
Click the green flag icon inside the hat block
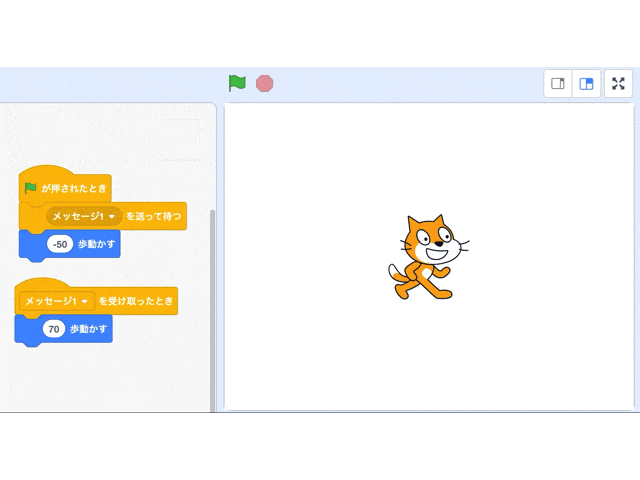click(30, 188)
